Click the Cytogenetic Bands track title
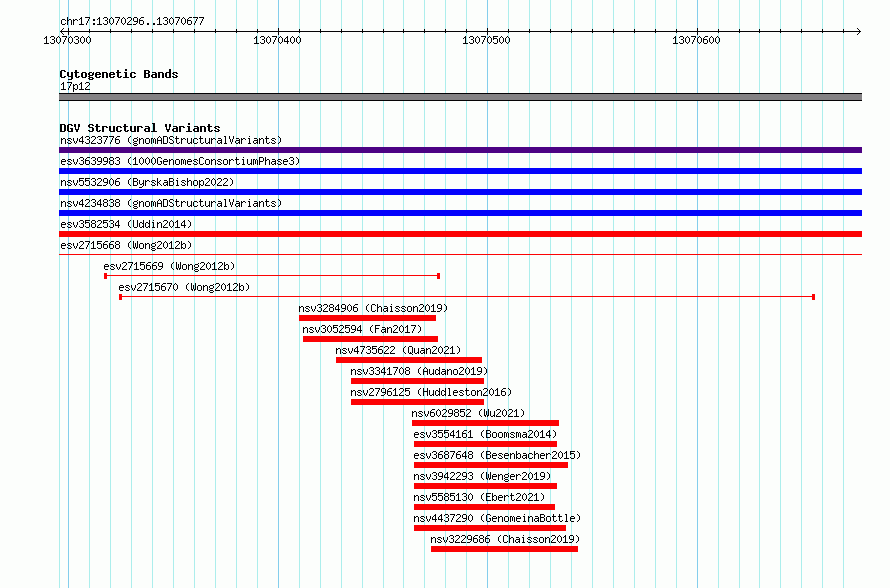 click(119, 74)
